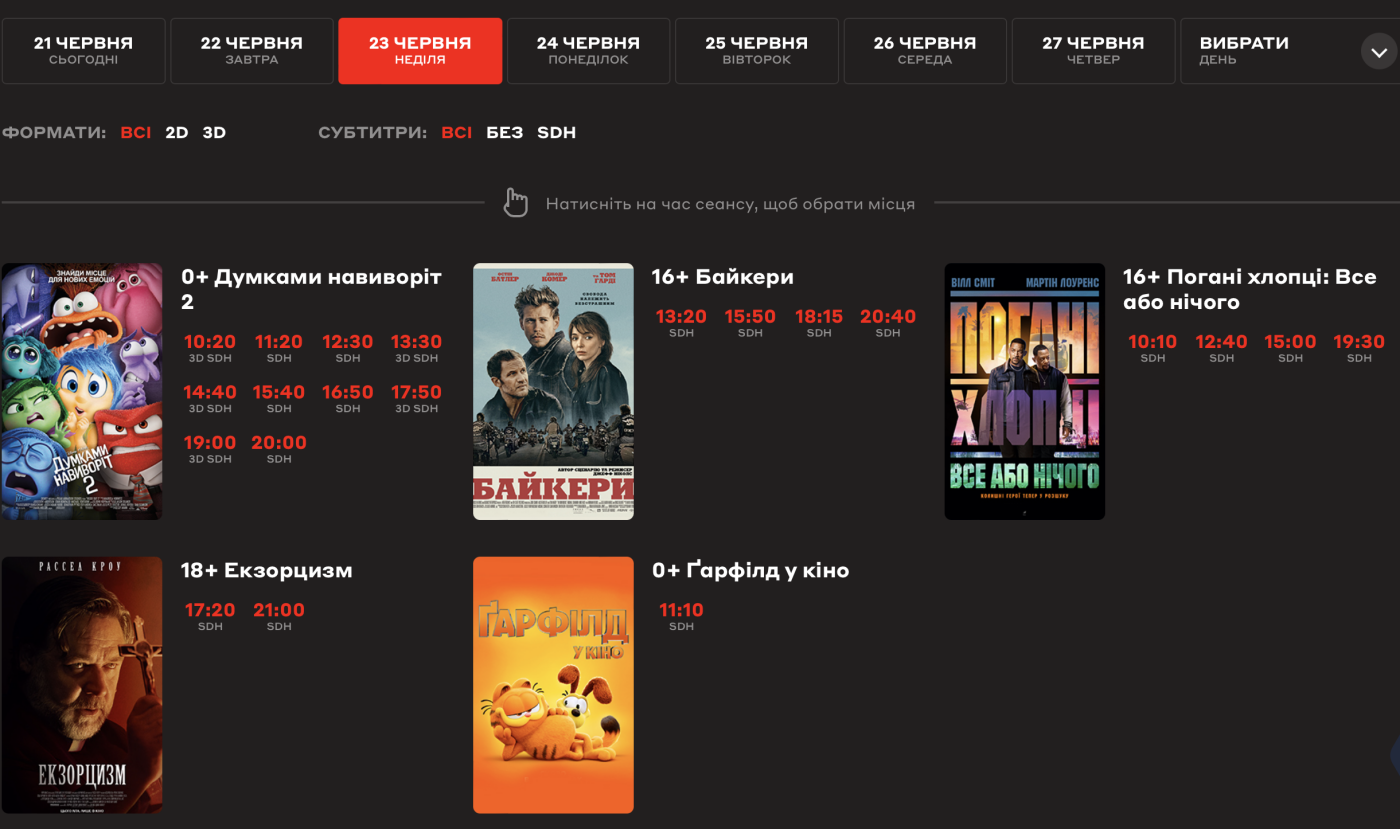Open the Думками навиворіт 2 poster
Viewport: 1400px width, 829px height.
81,391
